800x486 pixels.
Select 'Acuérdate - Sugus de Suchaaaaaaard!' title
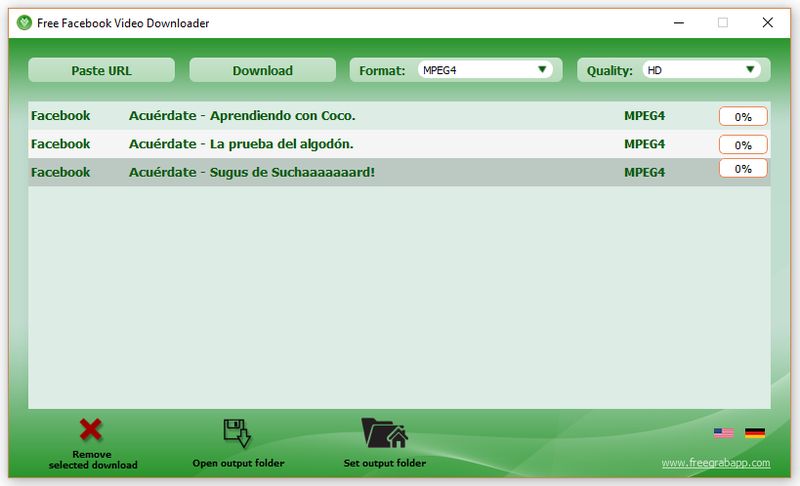pyautogui.click(x=252, y=172)
